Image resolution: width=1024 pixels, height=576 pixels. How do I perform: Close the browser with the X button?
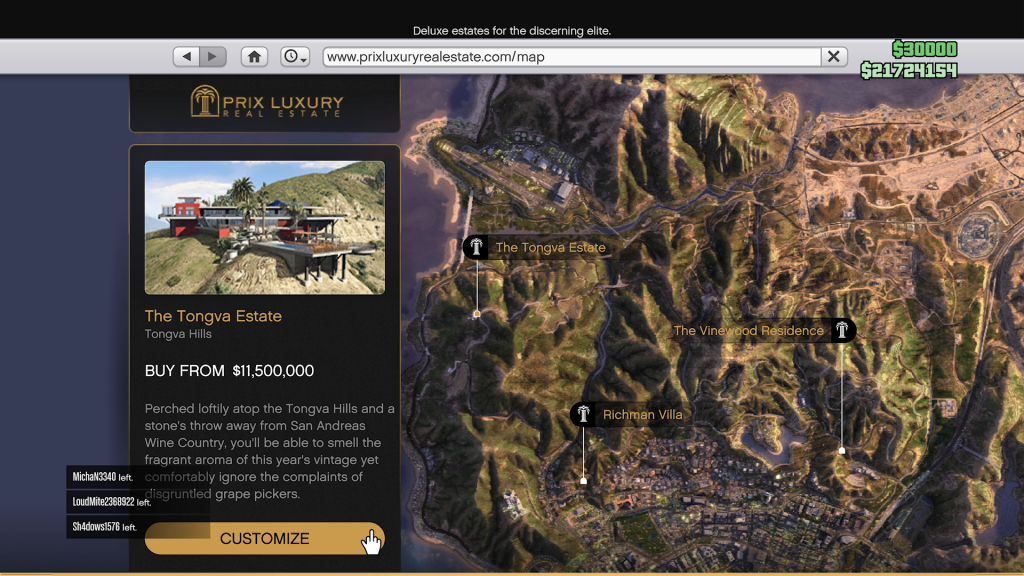834,57
